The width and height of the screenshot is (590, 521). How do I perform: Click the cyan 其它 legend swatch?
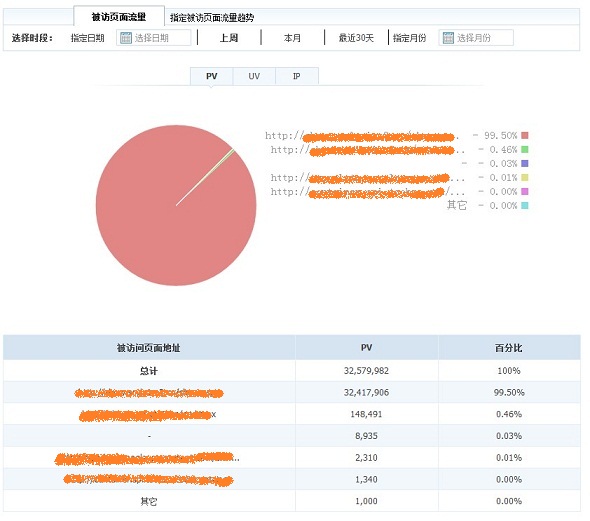point(525,206)
